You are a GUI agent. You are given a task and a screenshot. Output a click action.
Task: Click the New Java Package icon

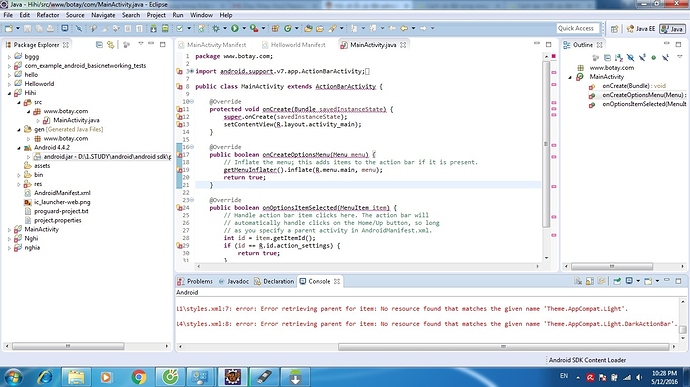pos(275,28)
